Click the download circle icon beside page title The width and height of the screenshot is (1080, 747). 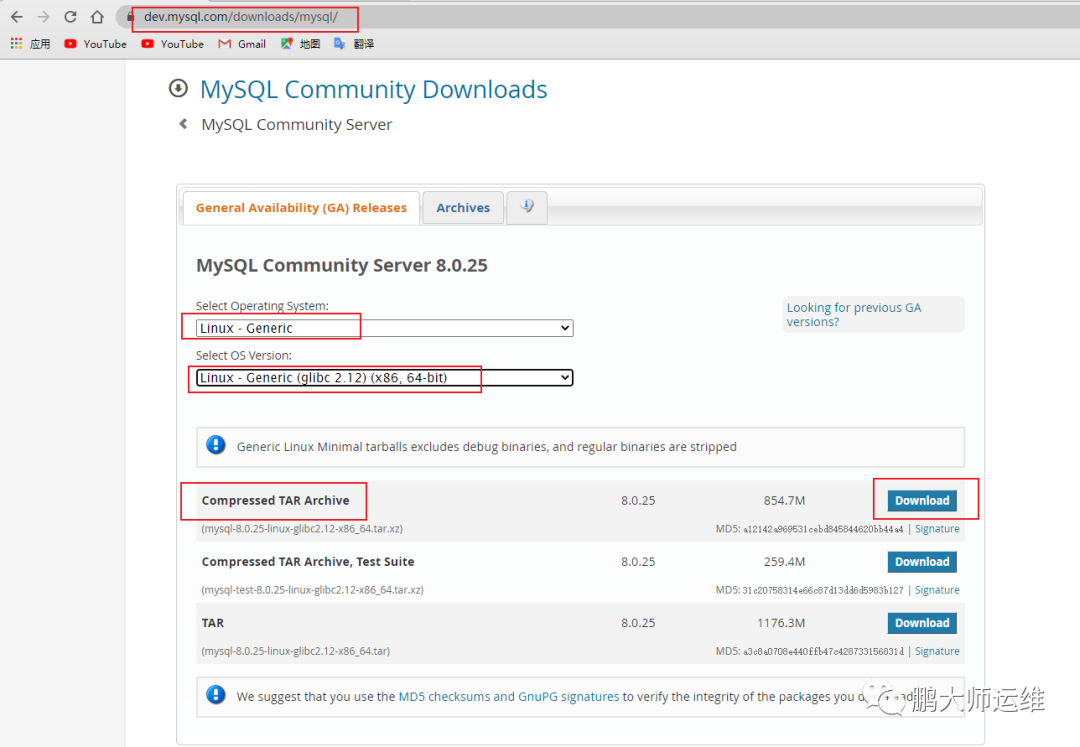point(178,88)
